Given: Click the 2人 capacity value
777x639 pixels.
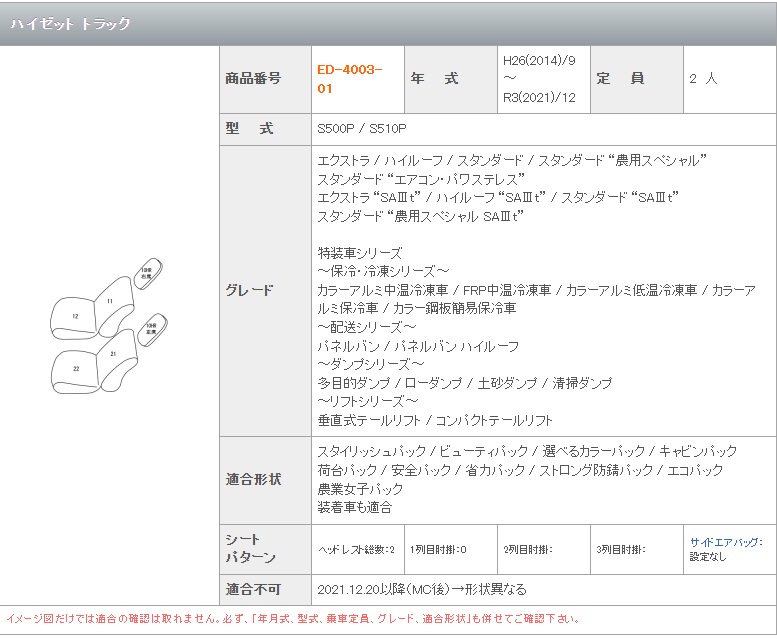Looking at the screenshot, I should tap(703, 78).
